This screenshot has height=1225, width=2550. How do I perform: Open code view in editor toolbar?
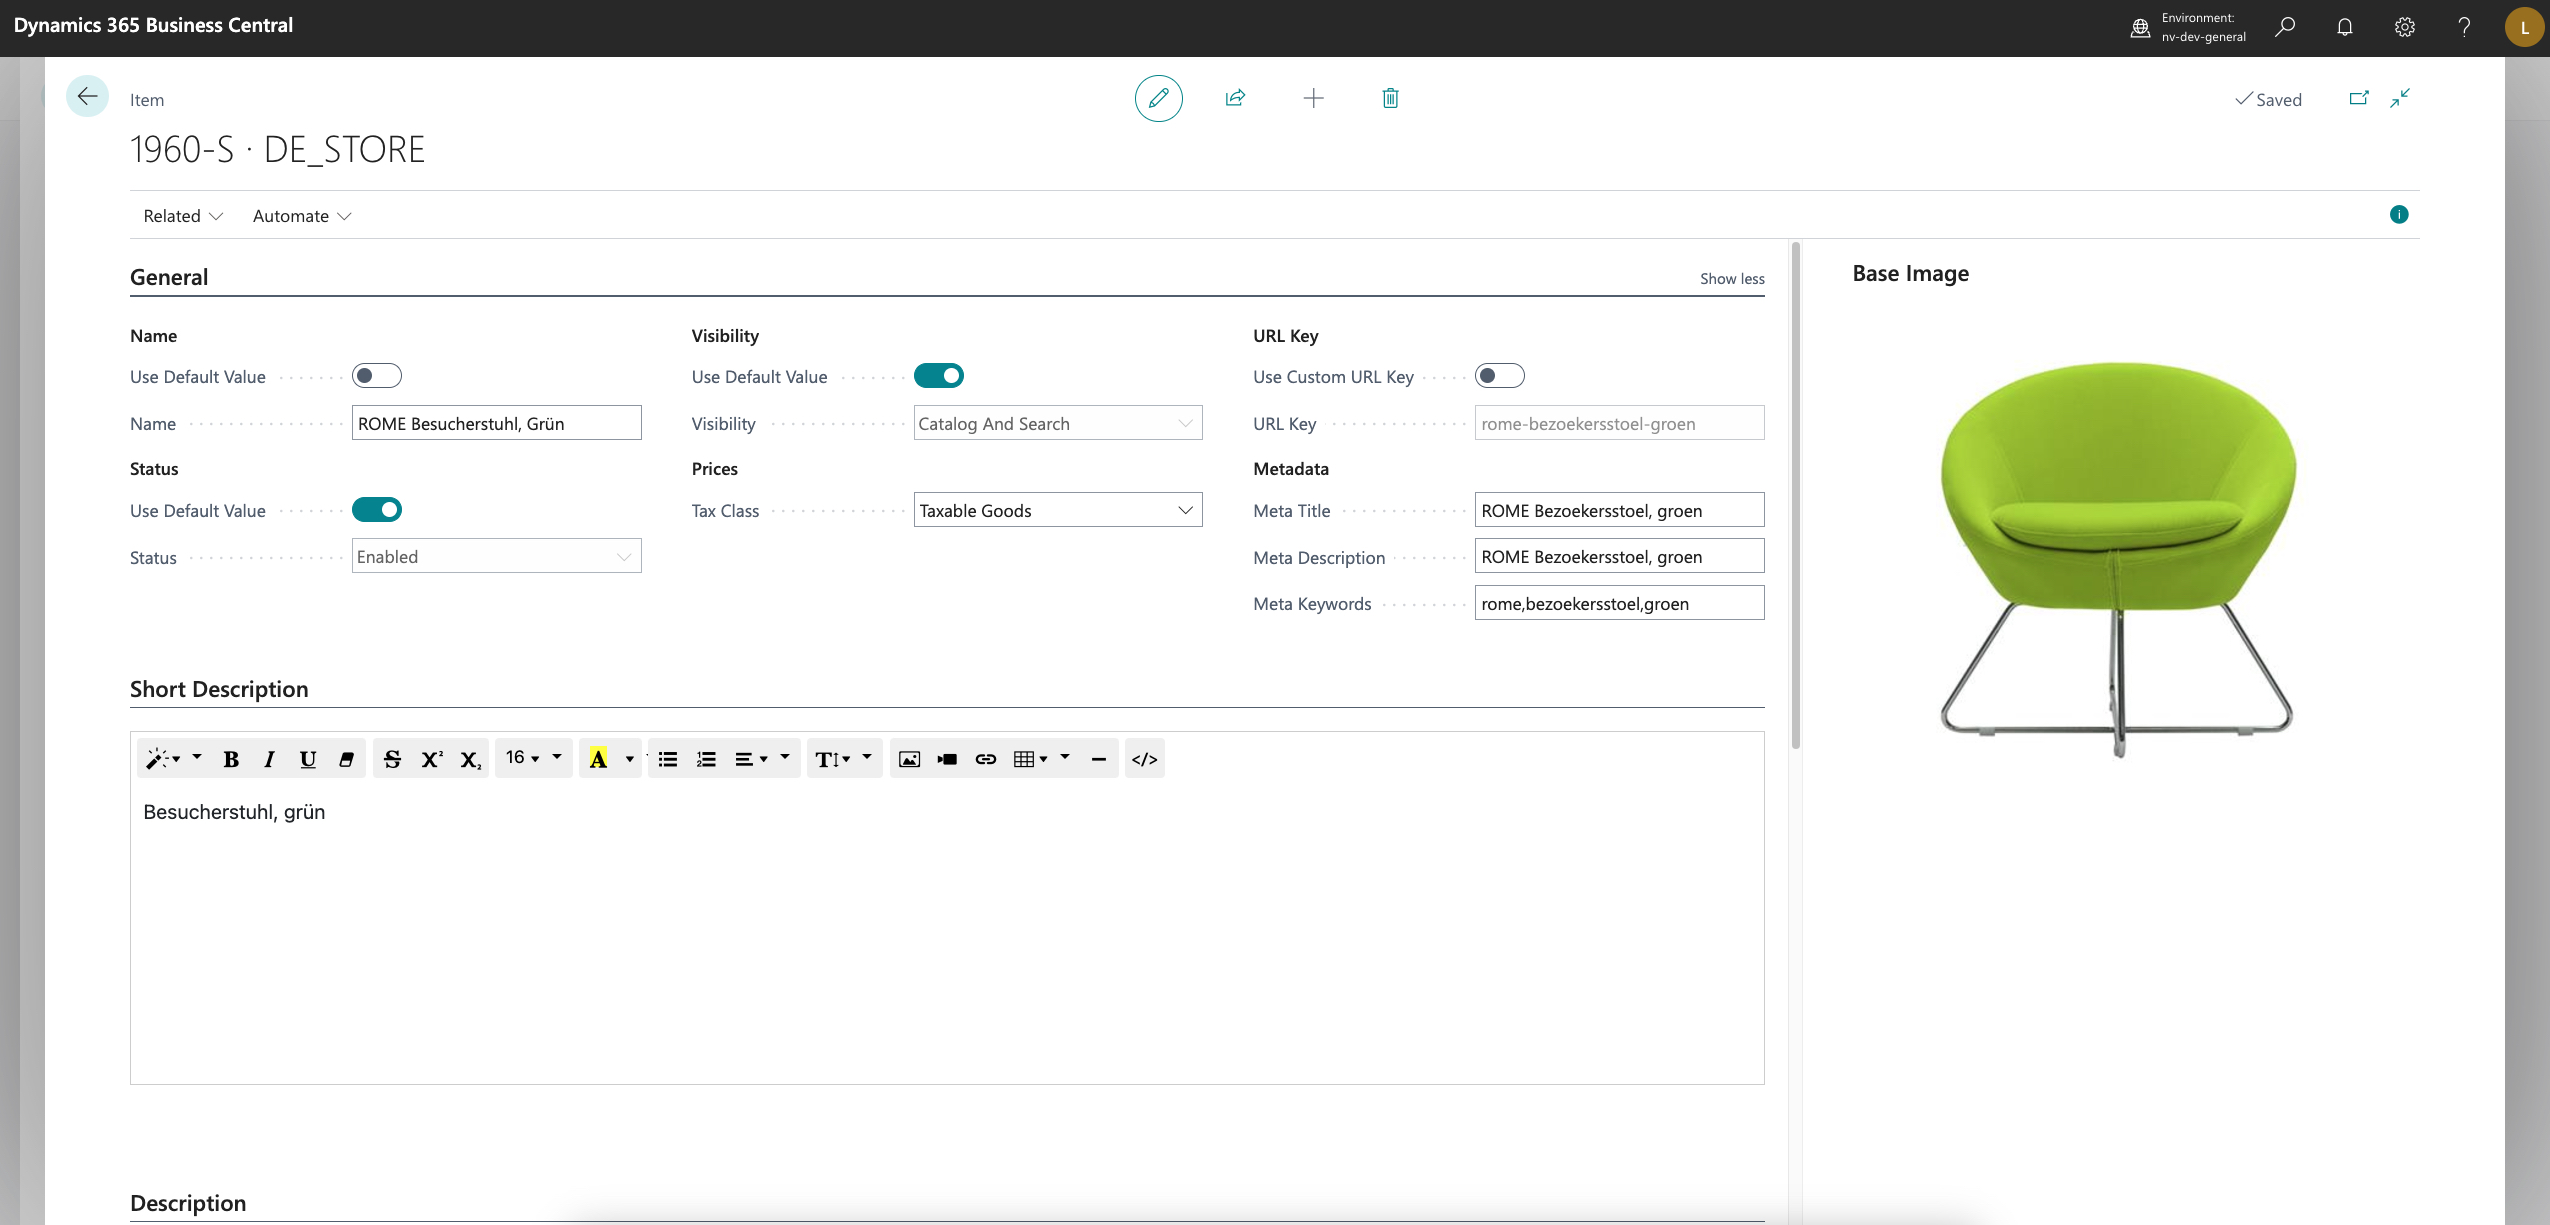1144,759
